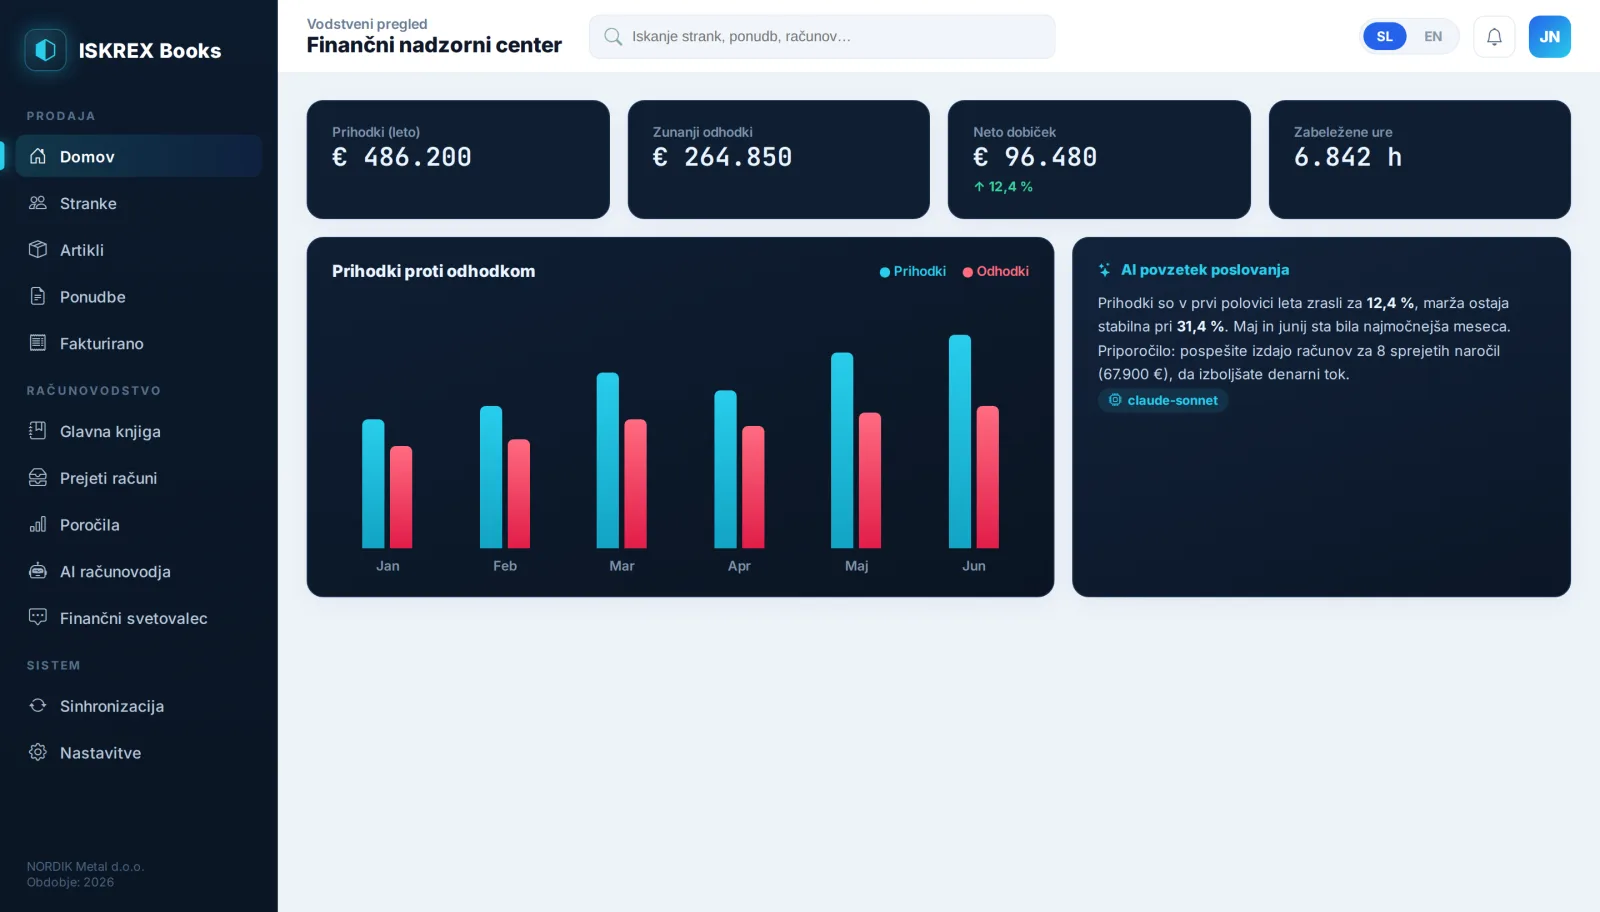Image resolution: width=1600 pixels, height=912 pixels.
Task: Open Domov in the sidebar
Action: 139,156
